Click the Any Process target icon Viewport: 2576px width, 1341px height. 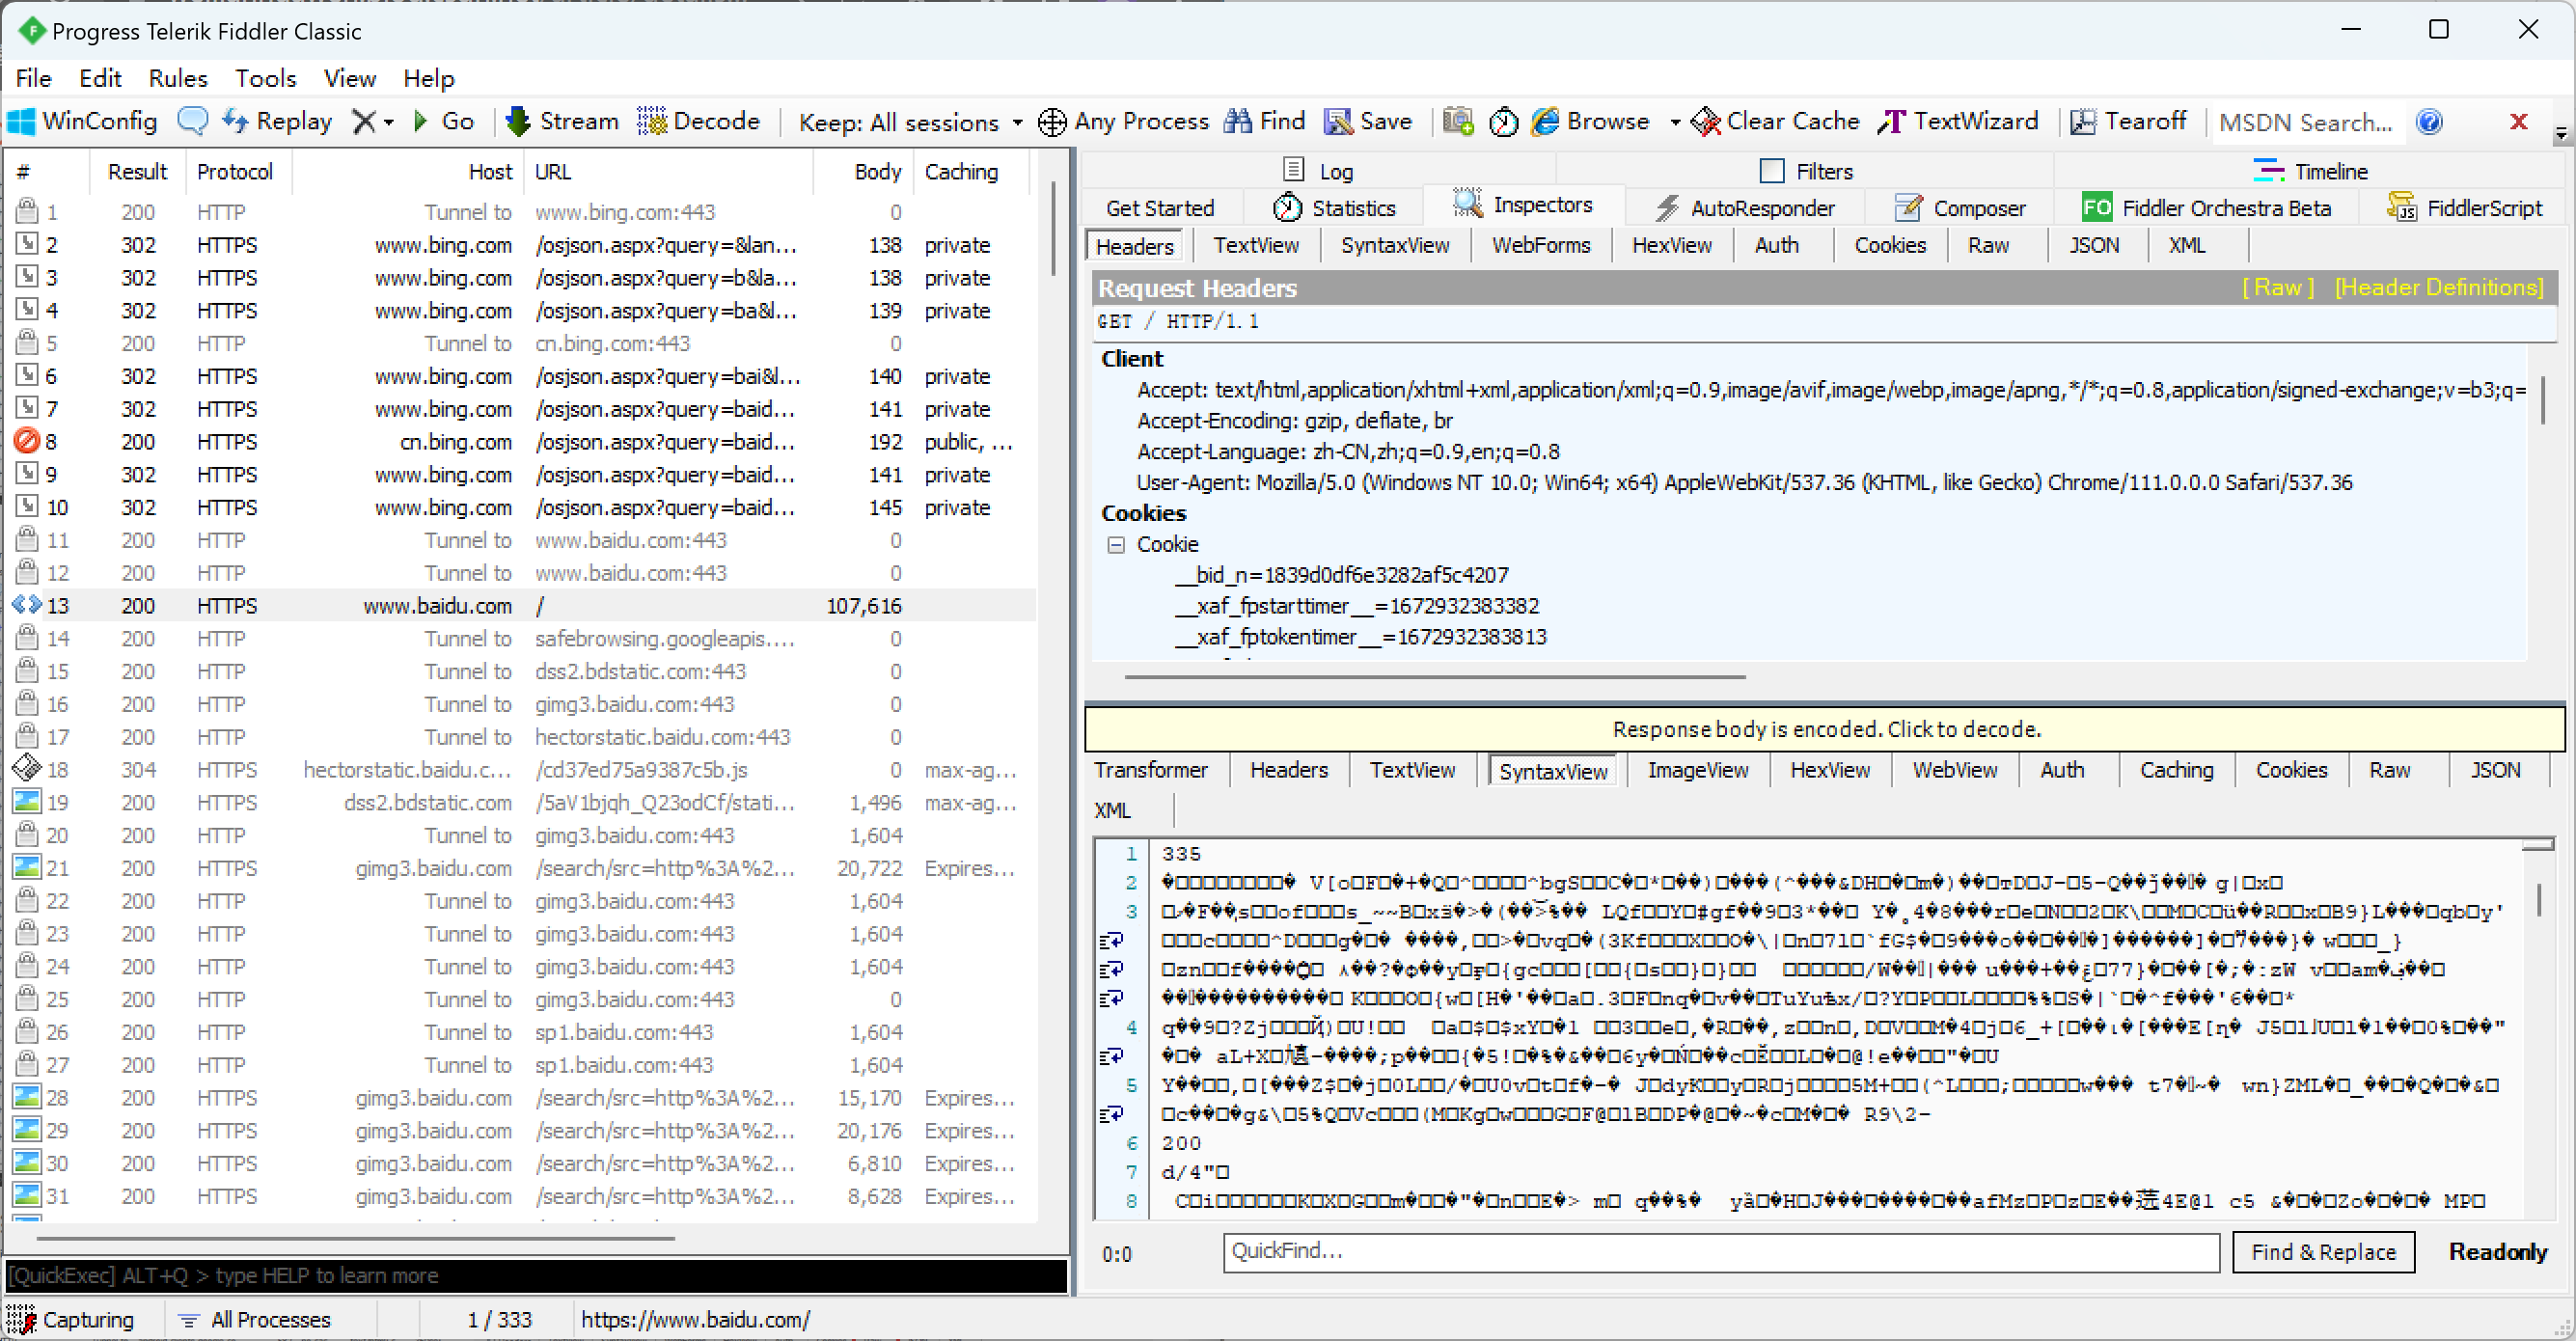[1052, 122]
